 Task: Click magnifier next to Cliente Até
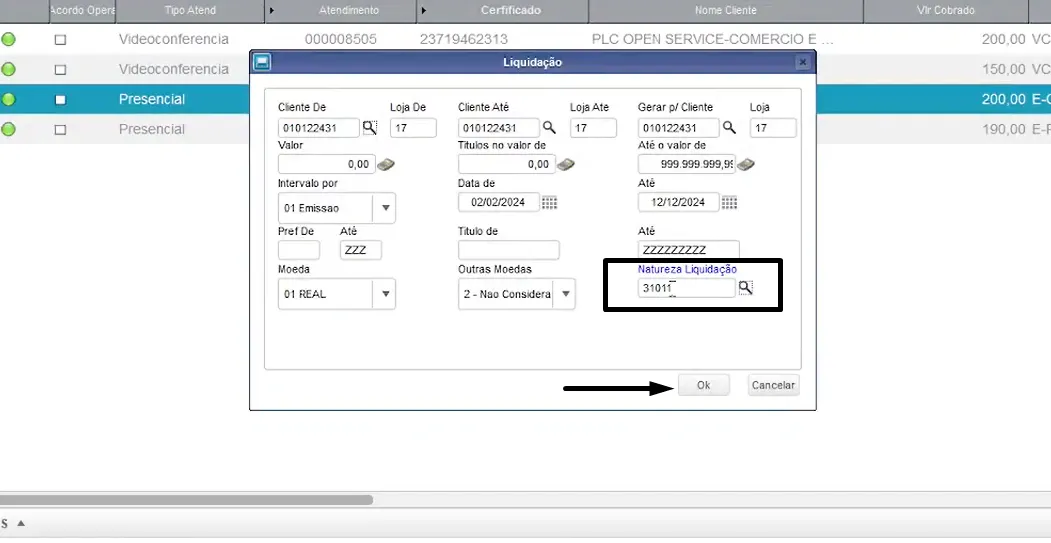(549, 127)
